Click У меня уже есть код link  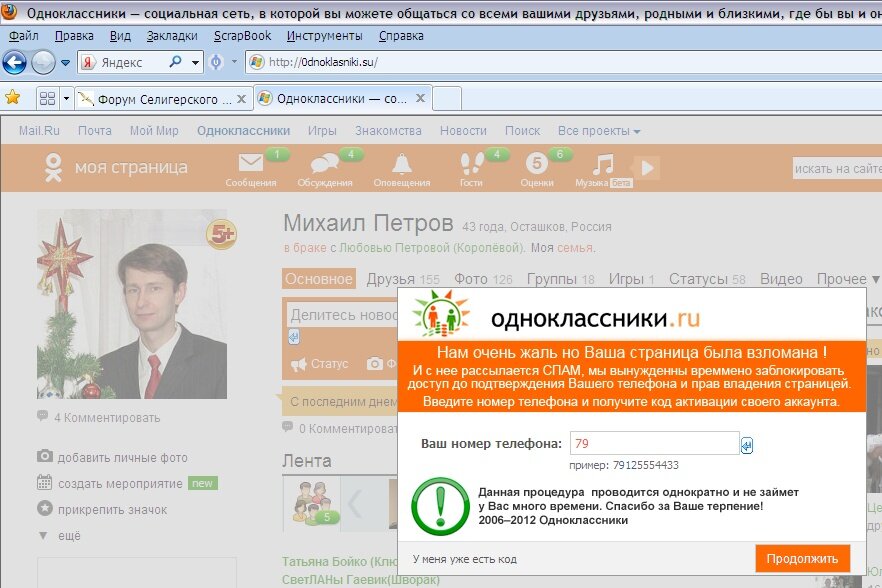[x=465, y=559]
